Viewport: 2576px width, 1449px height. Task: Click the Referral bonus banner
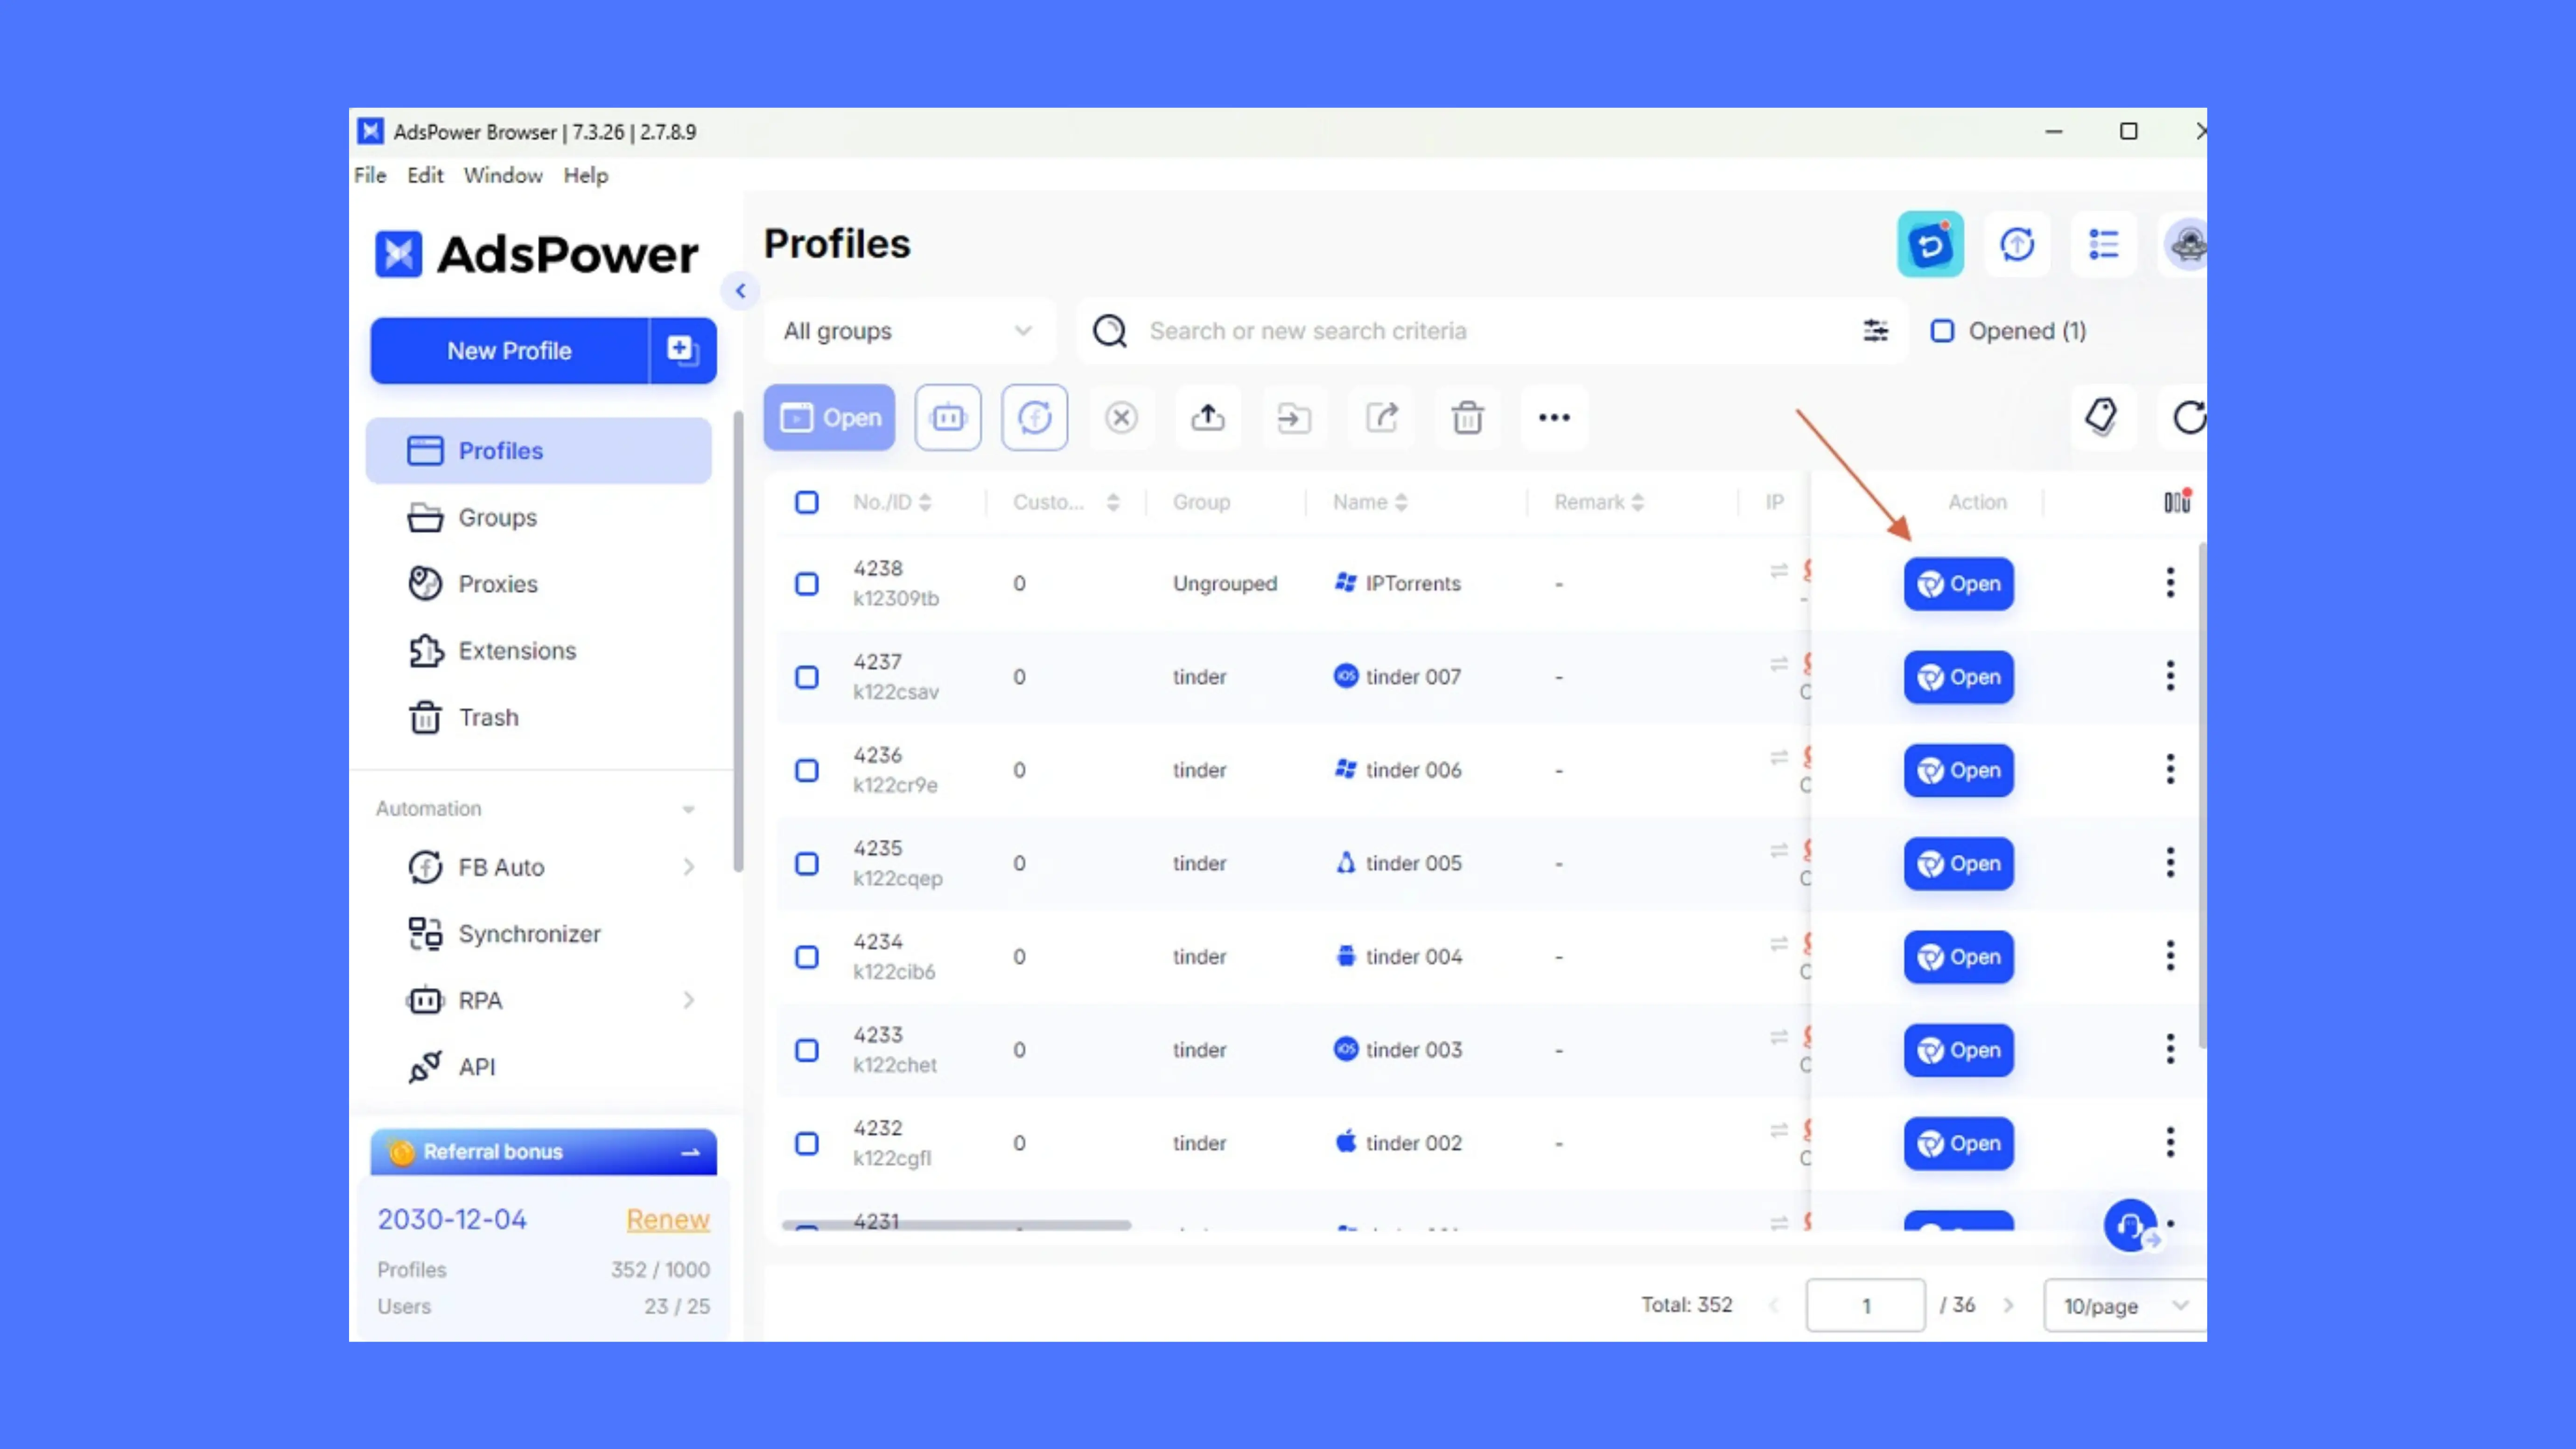[544, 1152]
